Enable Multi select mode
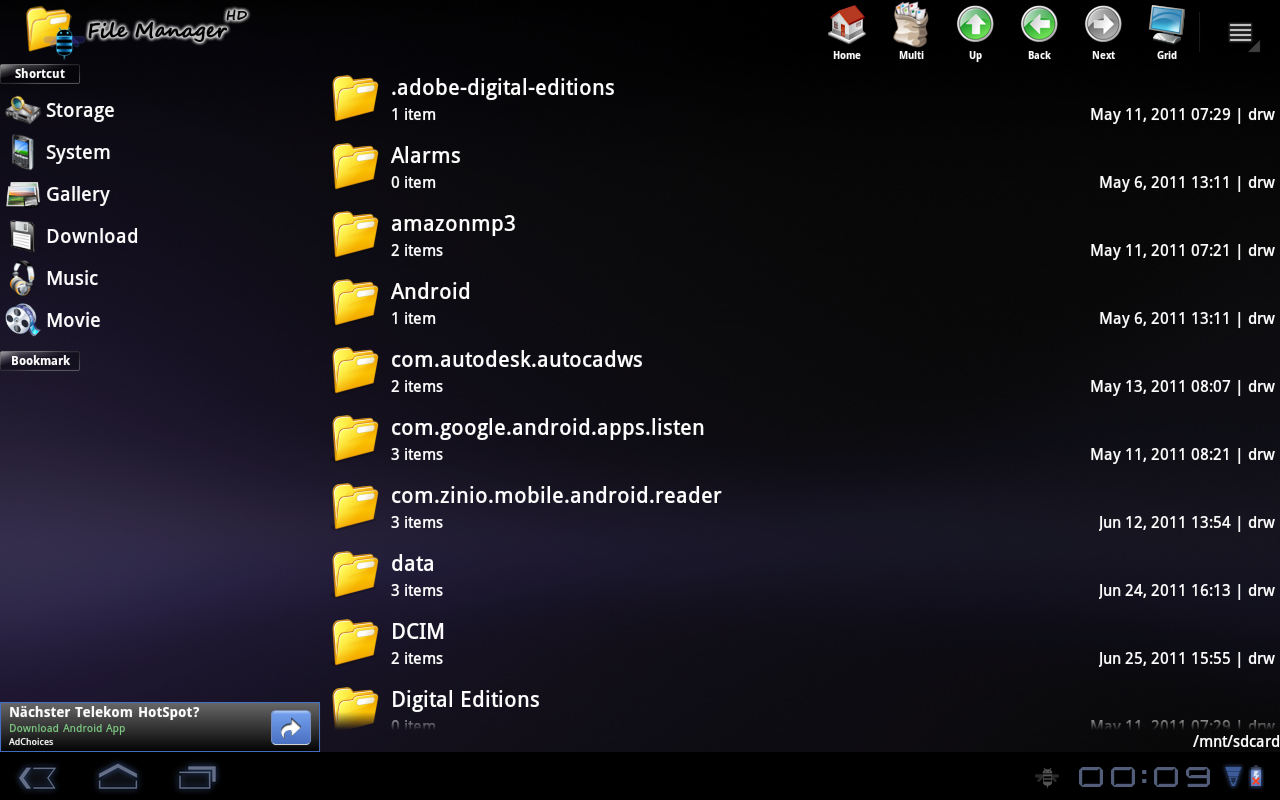This screenshot has width=1280, height=800. coord(911,33)
